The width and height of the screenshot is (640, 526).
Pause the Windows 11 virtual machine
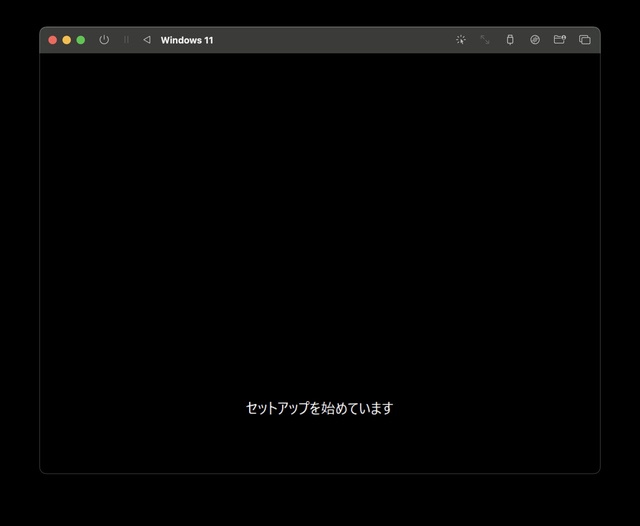point(126,40)
